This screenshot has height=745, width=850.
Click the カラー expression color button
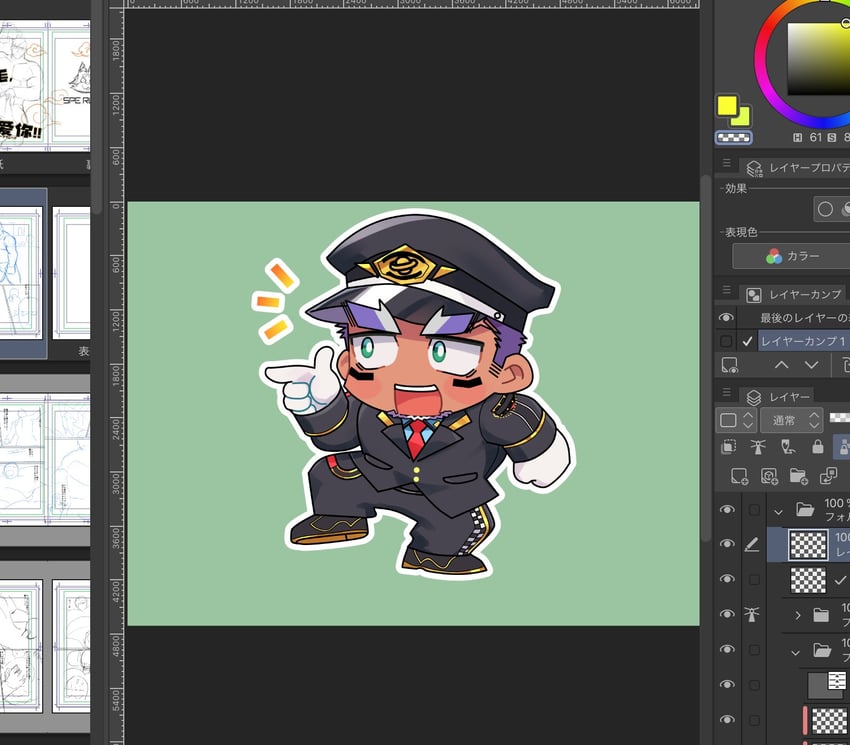[792, 256]
